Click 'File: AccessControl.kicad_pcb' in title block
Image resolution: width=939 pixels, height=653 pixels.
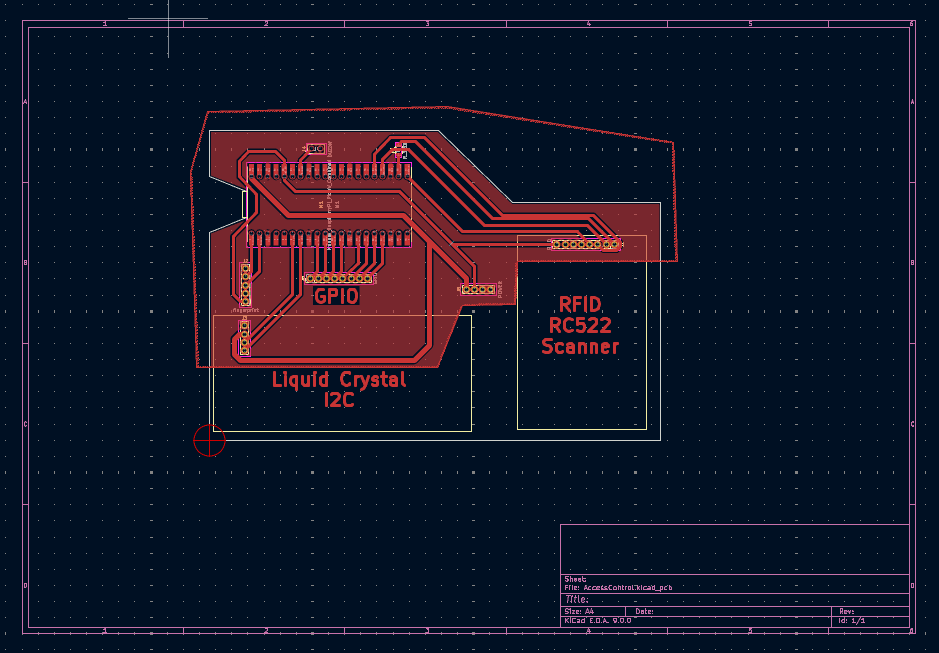(x=618, y=588)
